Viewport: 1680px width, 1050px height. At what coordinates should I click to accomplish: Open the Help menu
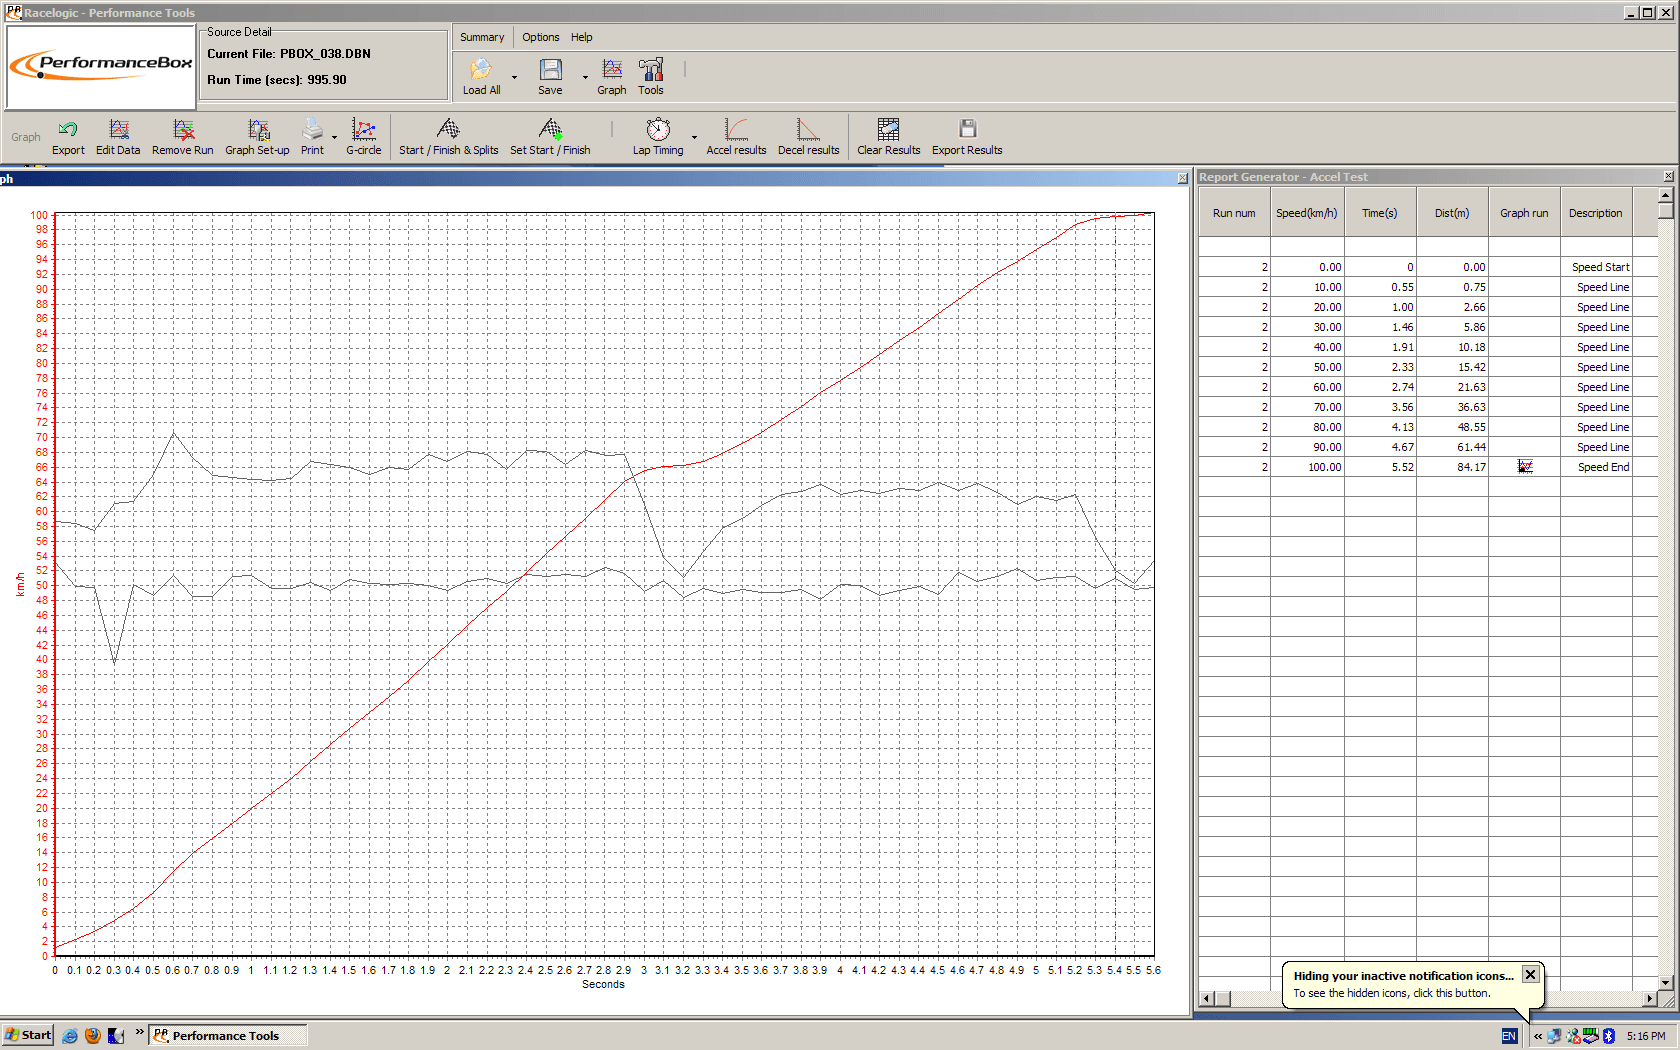pos(582,37)
